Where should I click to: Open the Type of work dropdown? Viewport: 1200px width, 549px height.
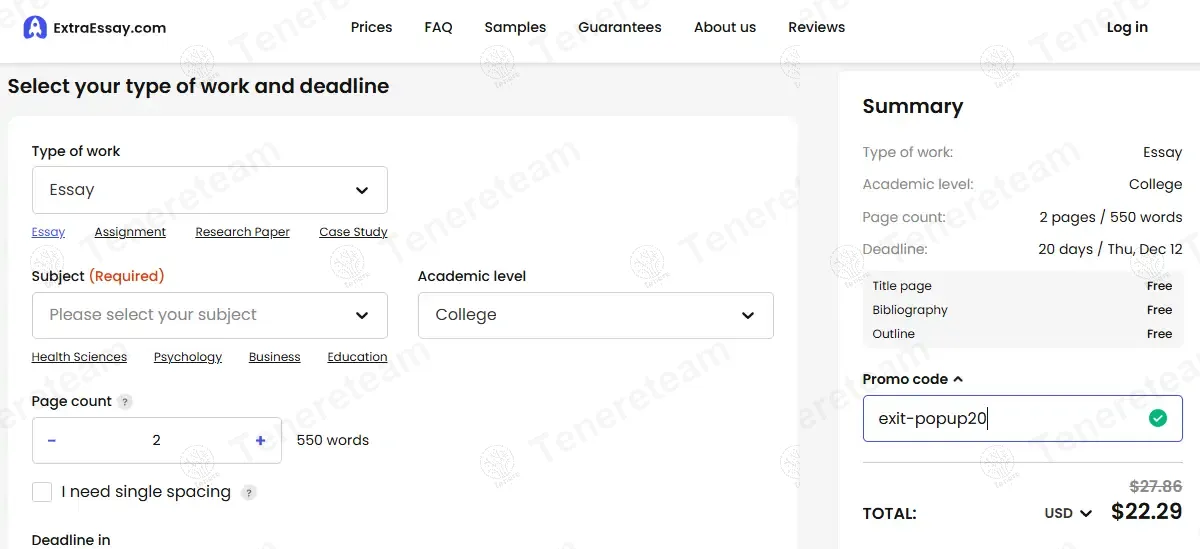click(x=209, y=190)
